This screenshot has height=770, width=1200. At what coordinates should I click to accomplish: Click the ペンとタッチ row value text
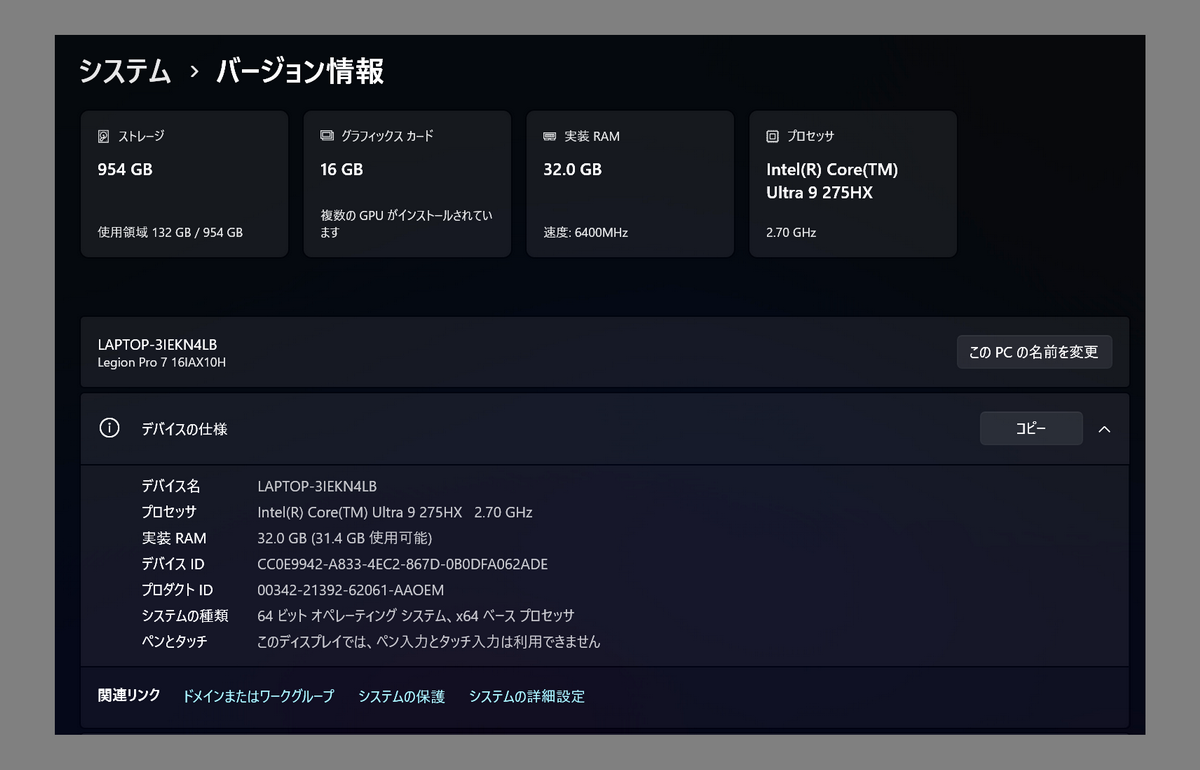(429, 642)
